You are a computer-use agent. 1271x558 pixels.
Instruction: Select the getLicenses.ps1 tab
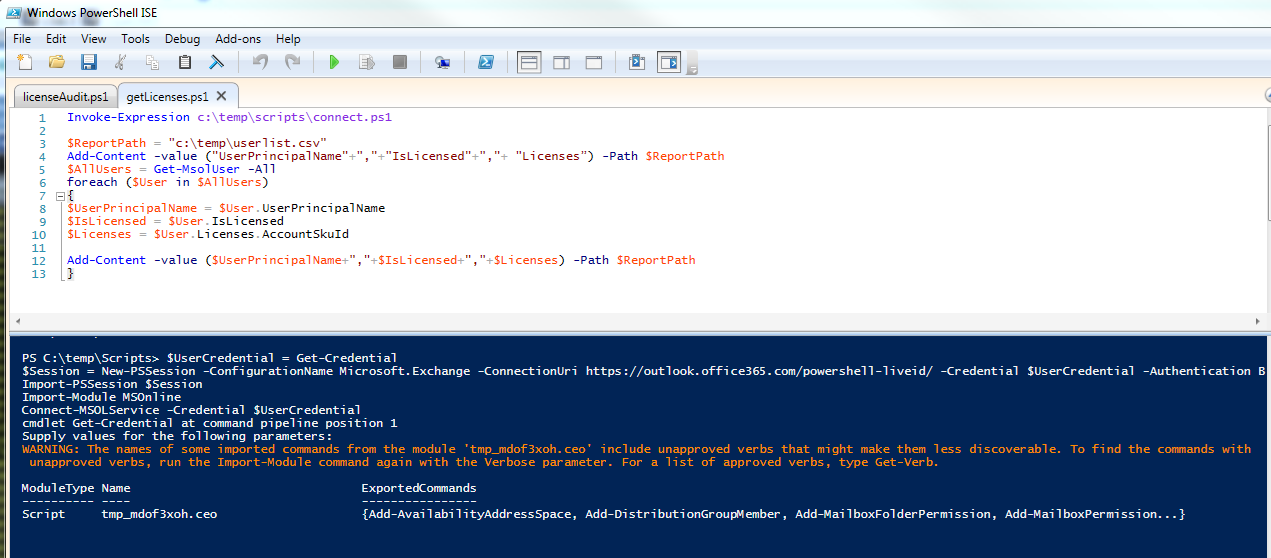click(168, 96)
